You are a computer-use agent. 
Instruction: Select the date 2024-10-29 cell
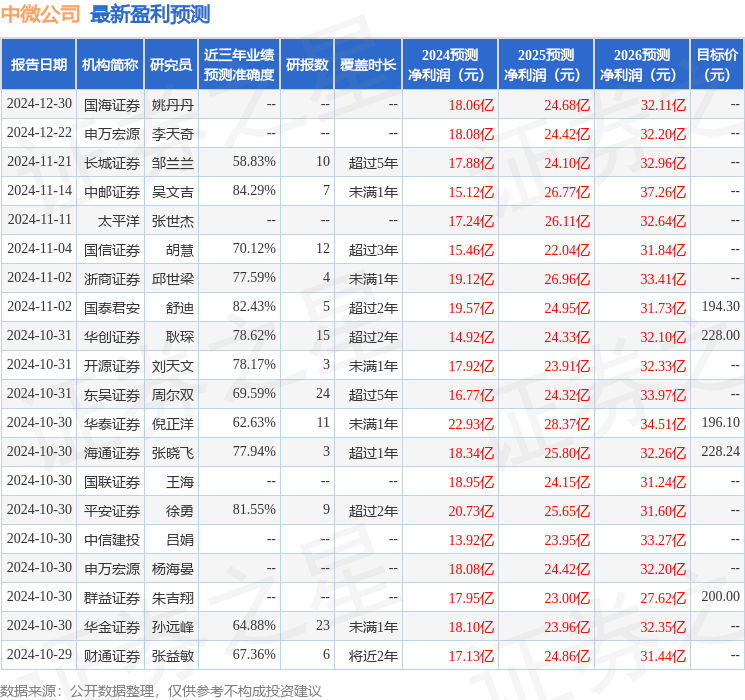point(39,654)
